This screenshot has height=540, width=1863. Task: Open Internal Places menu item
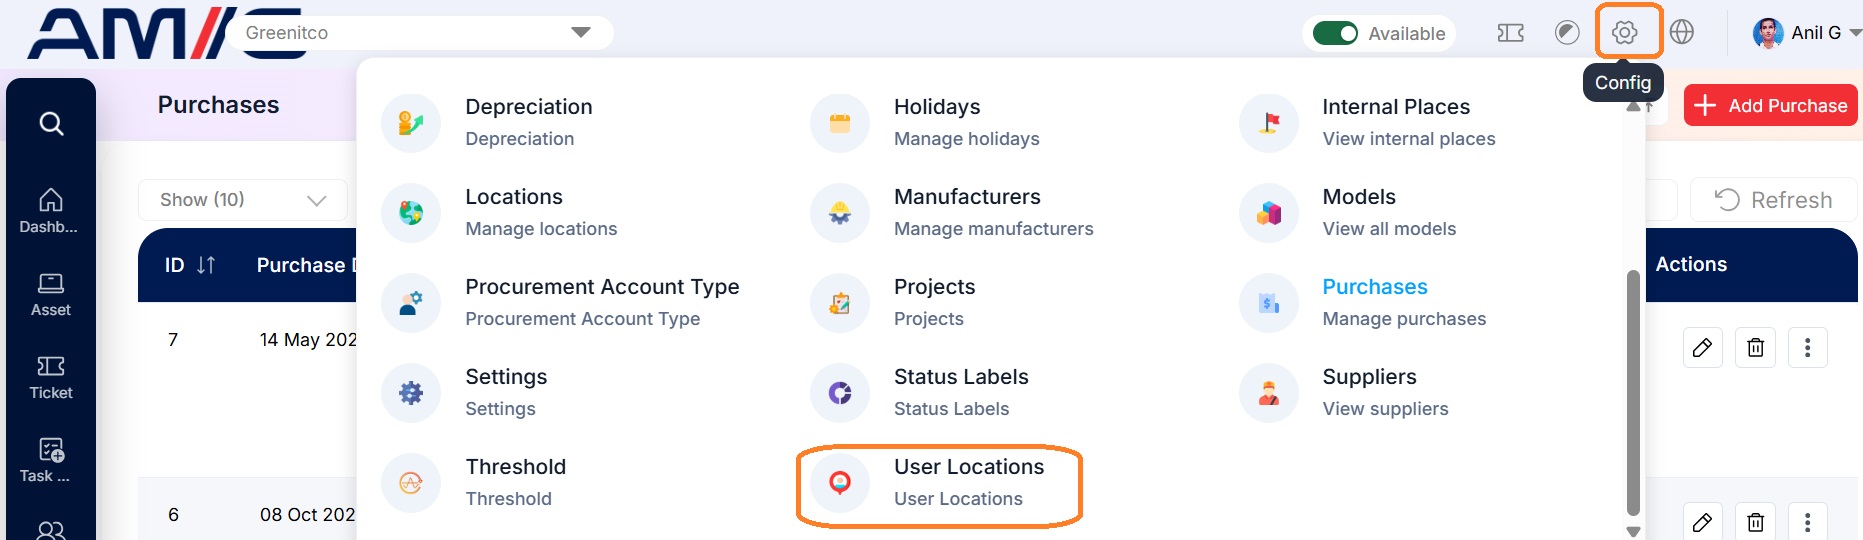click(1409, 122)
